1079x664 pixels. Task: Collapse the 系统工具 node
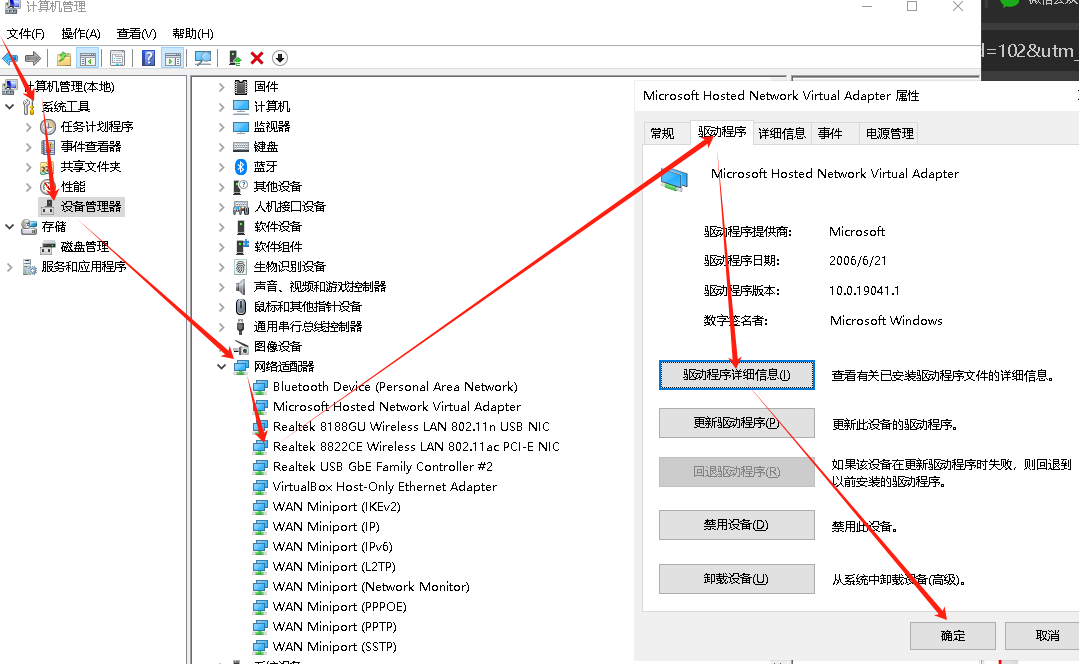10,107
